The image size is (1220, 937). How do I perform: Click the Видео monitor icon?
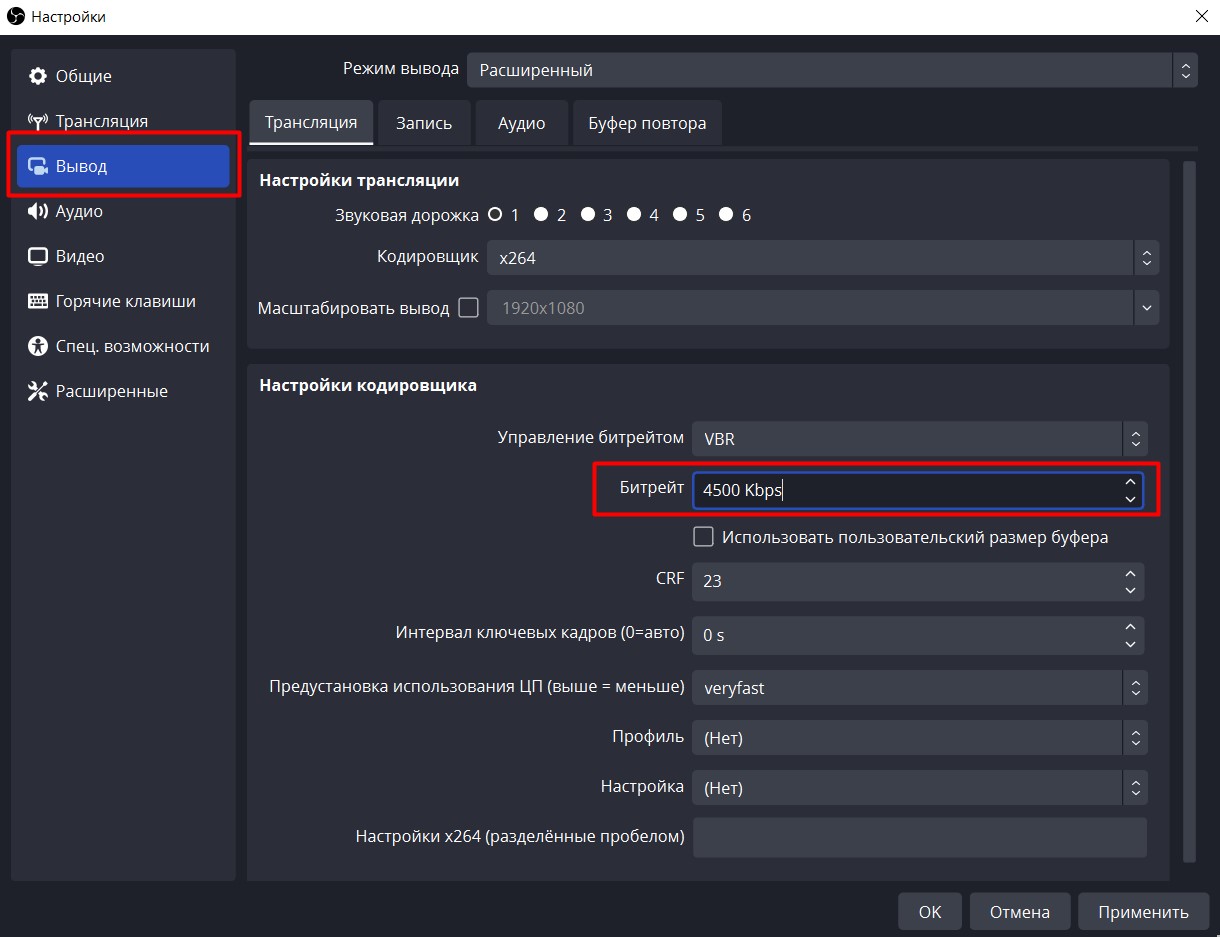tap(38, 257)
